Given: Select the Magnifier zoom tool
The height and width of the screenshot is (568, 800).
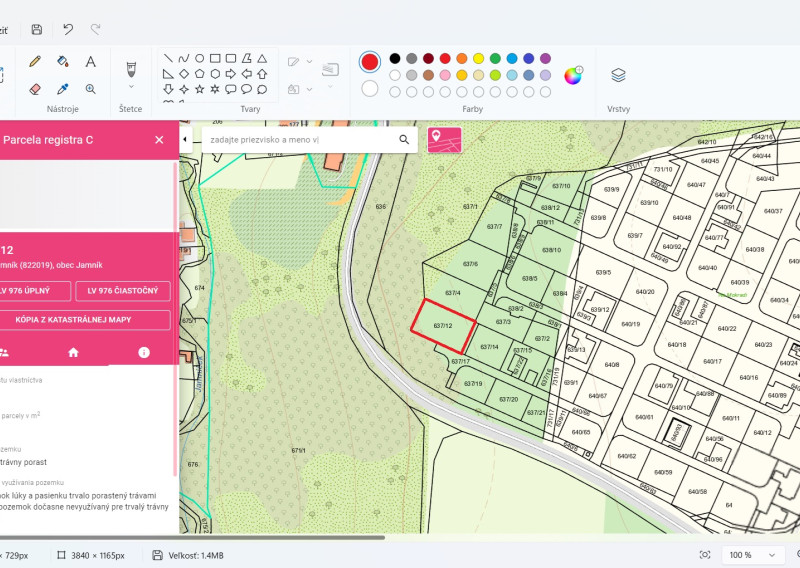Looking at the screenshot, I should [x=90, y=89].
